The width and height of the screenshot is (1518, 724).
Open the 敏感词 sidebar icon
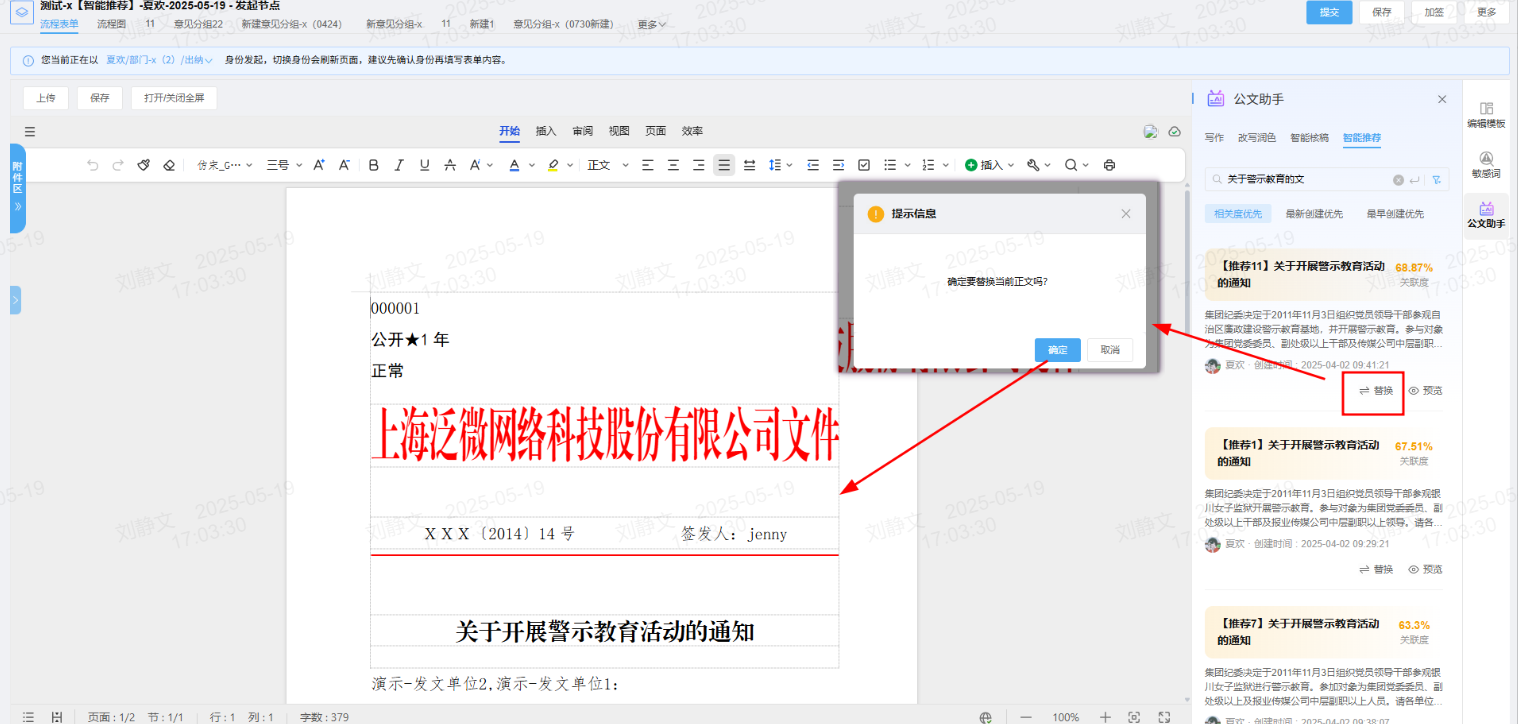tap(1486, 165)
